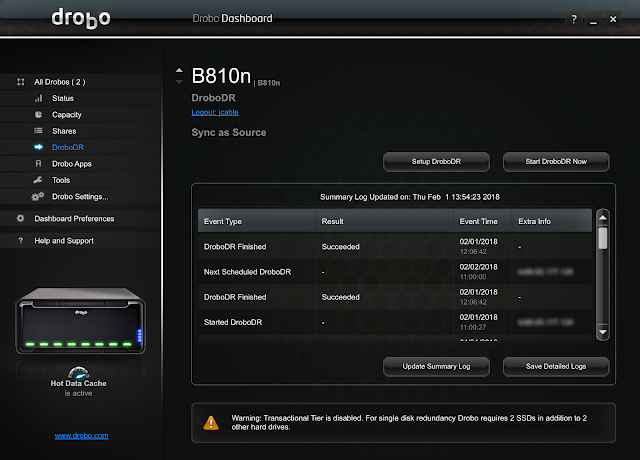Click the Status bar-chart icon
Viewport: 640px width, 460px height.
click(38, 98)
